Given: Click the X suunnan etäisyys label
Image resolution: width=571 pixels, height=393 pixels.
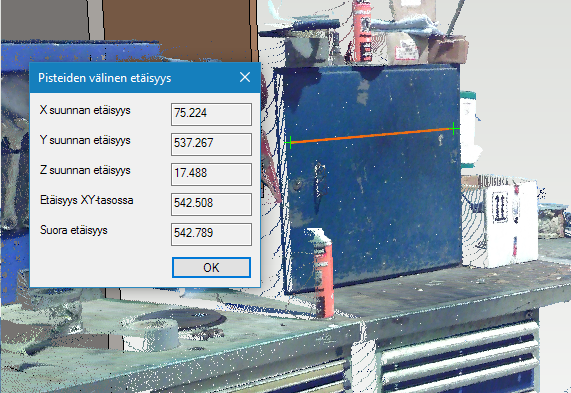Looking at the screenshot, I should (x=85, y=110).
